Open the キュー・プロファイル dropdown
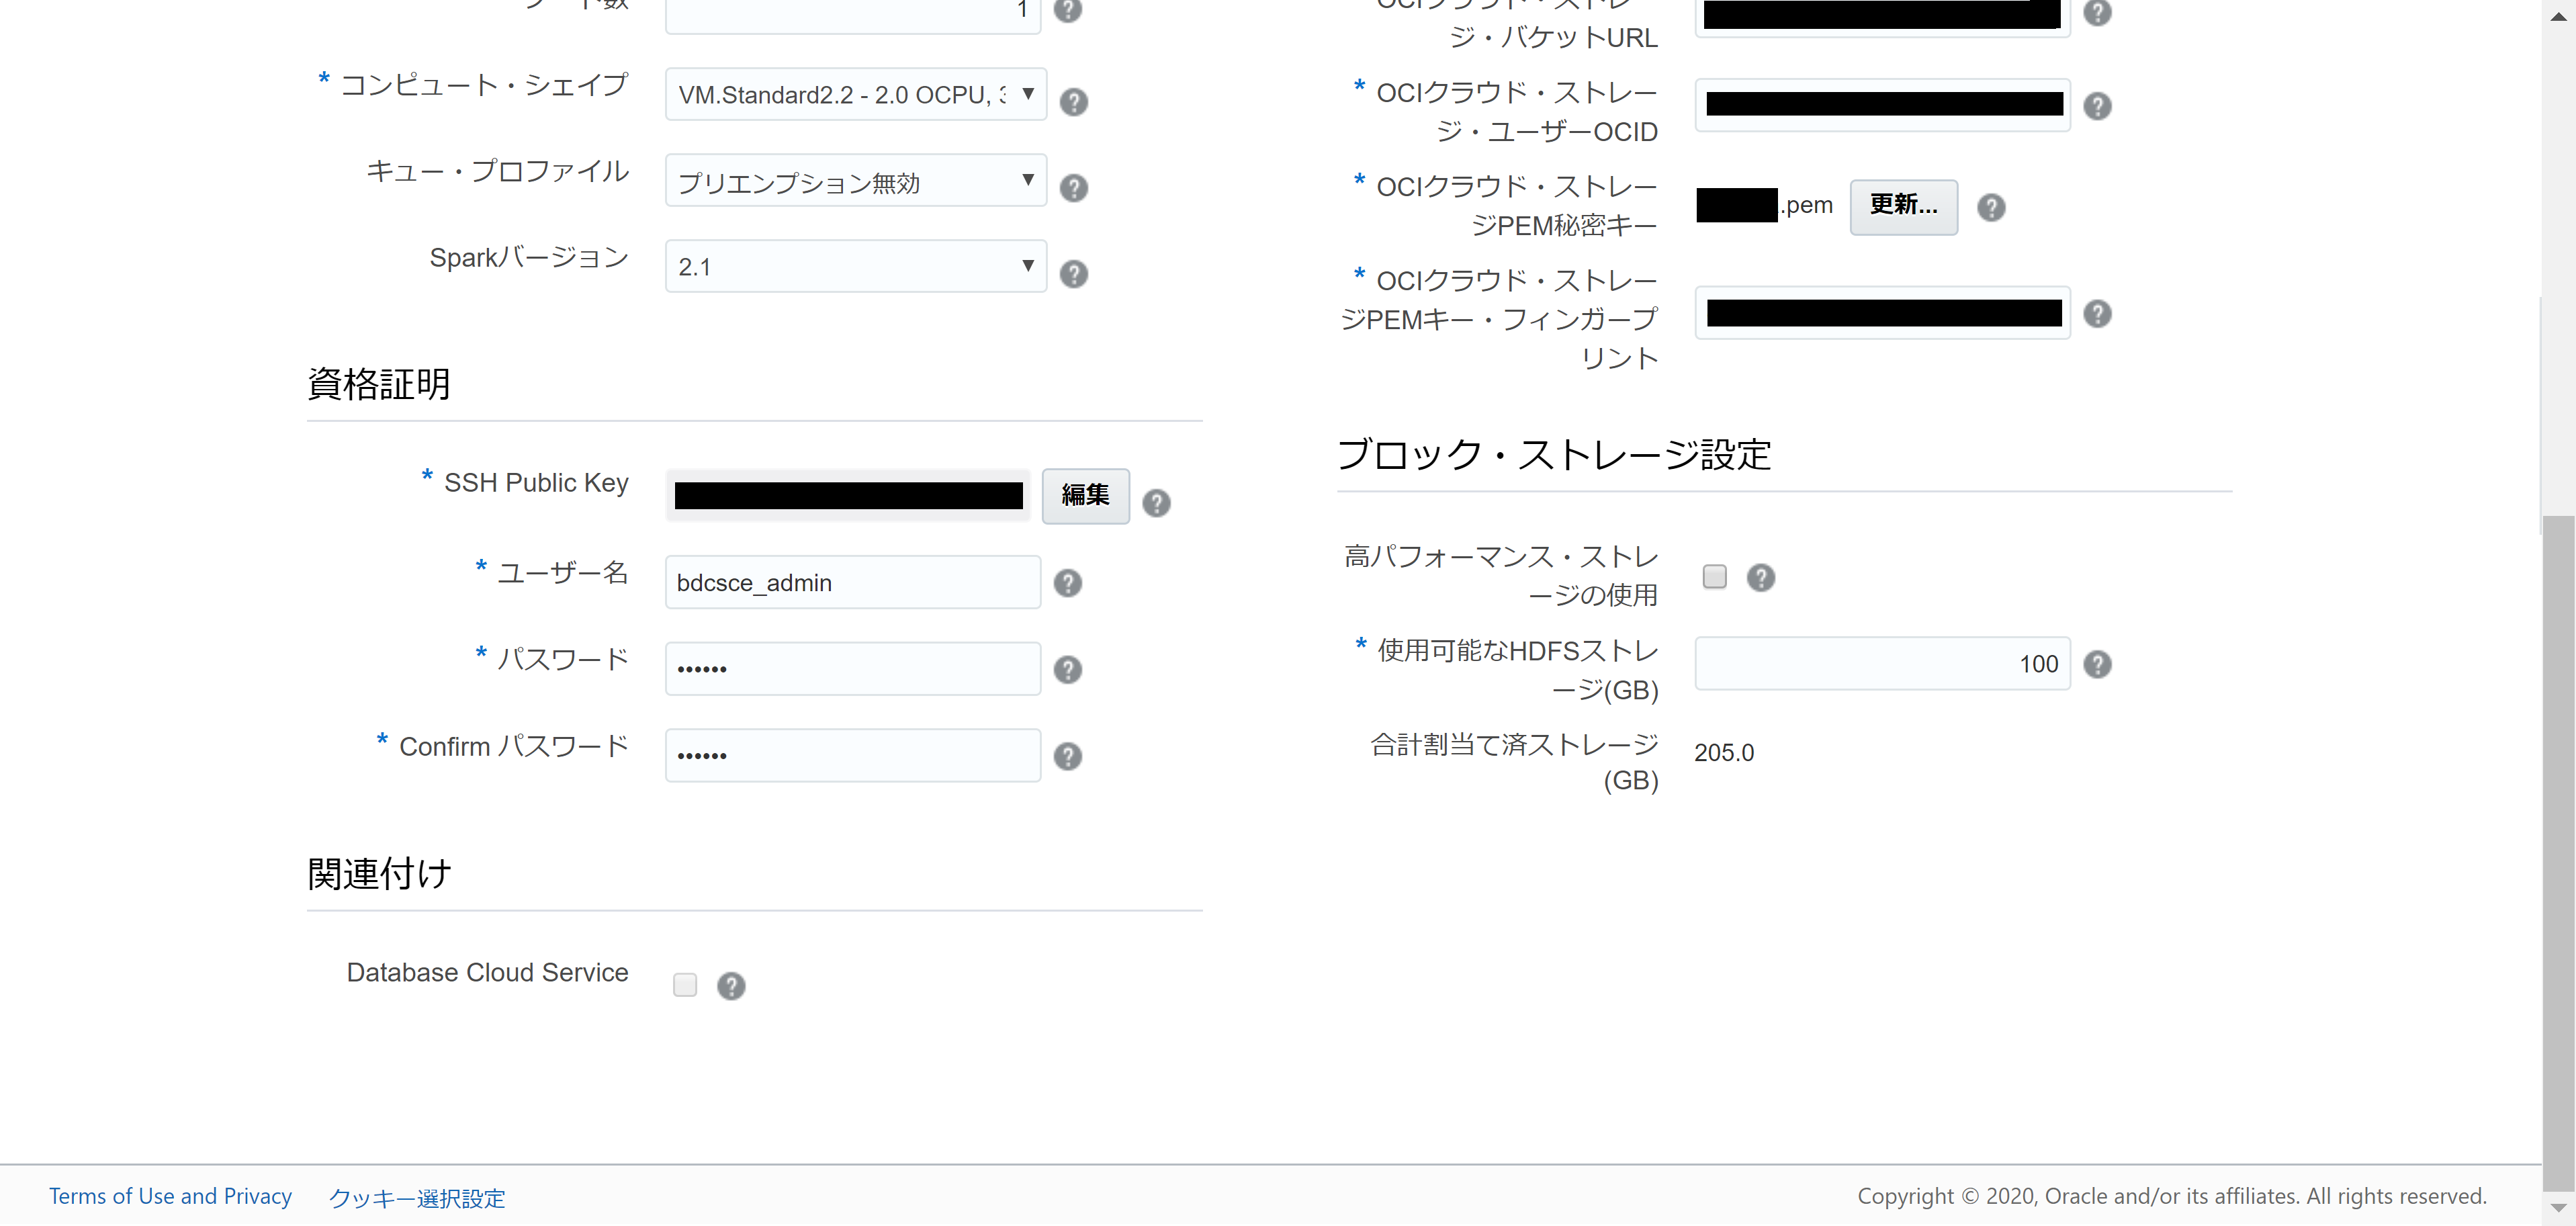 (x=855, y=180)
